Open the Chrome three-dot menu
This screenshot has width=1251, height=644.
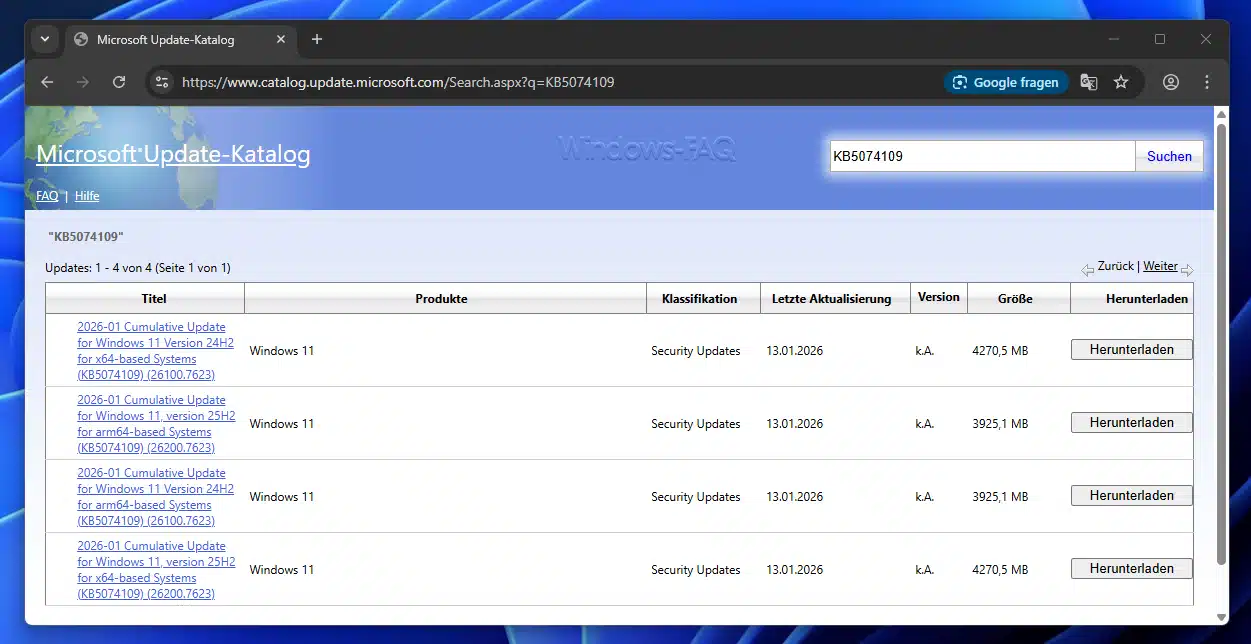click(1207, 82)
